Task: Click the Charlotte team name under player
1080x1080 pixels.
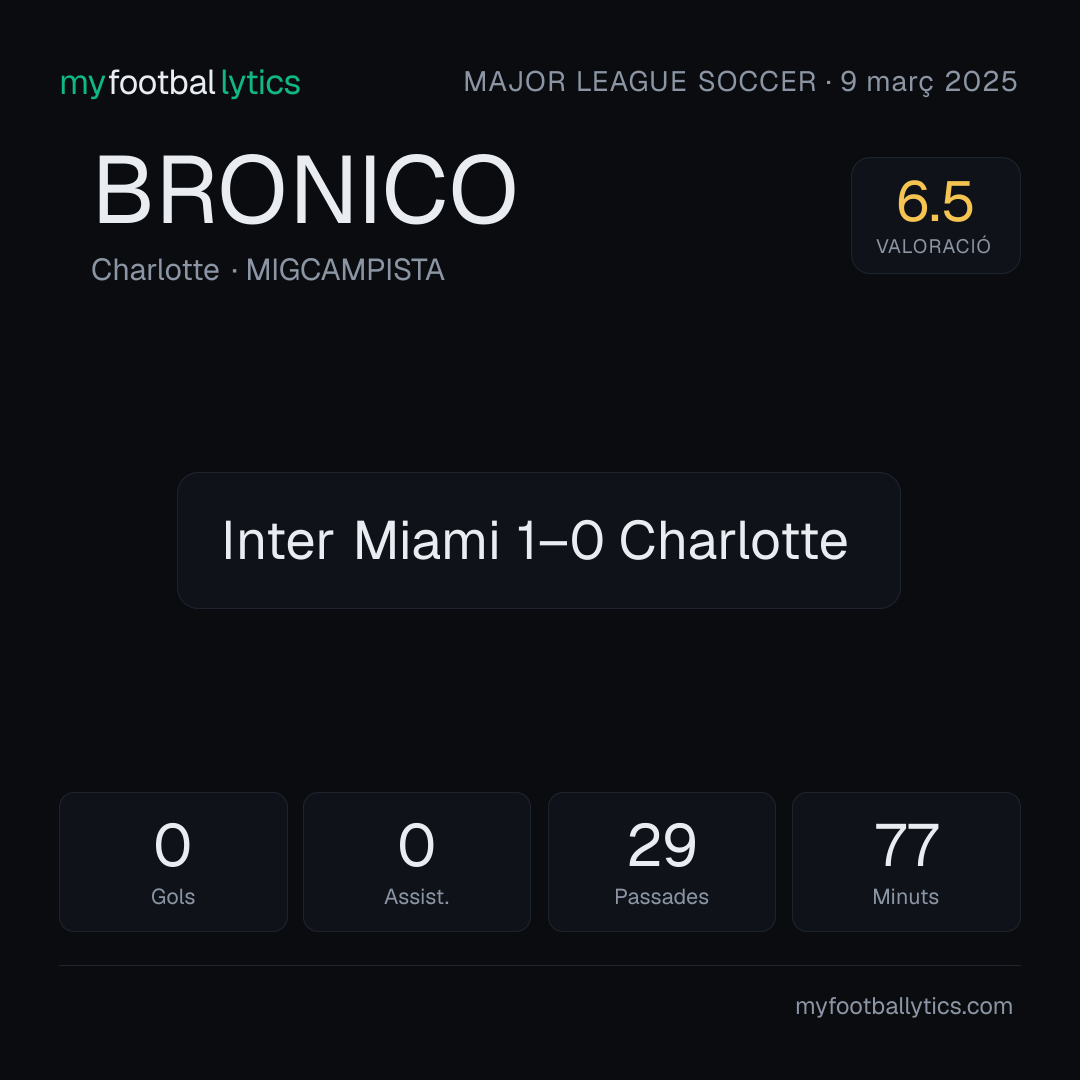Action: click(x=155, y=269)
